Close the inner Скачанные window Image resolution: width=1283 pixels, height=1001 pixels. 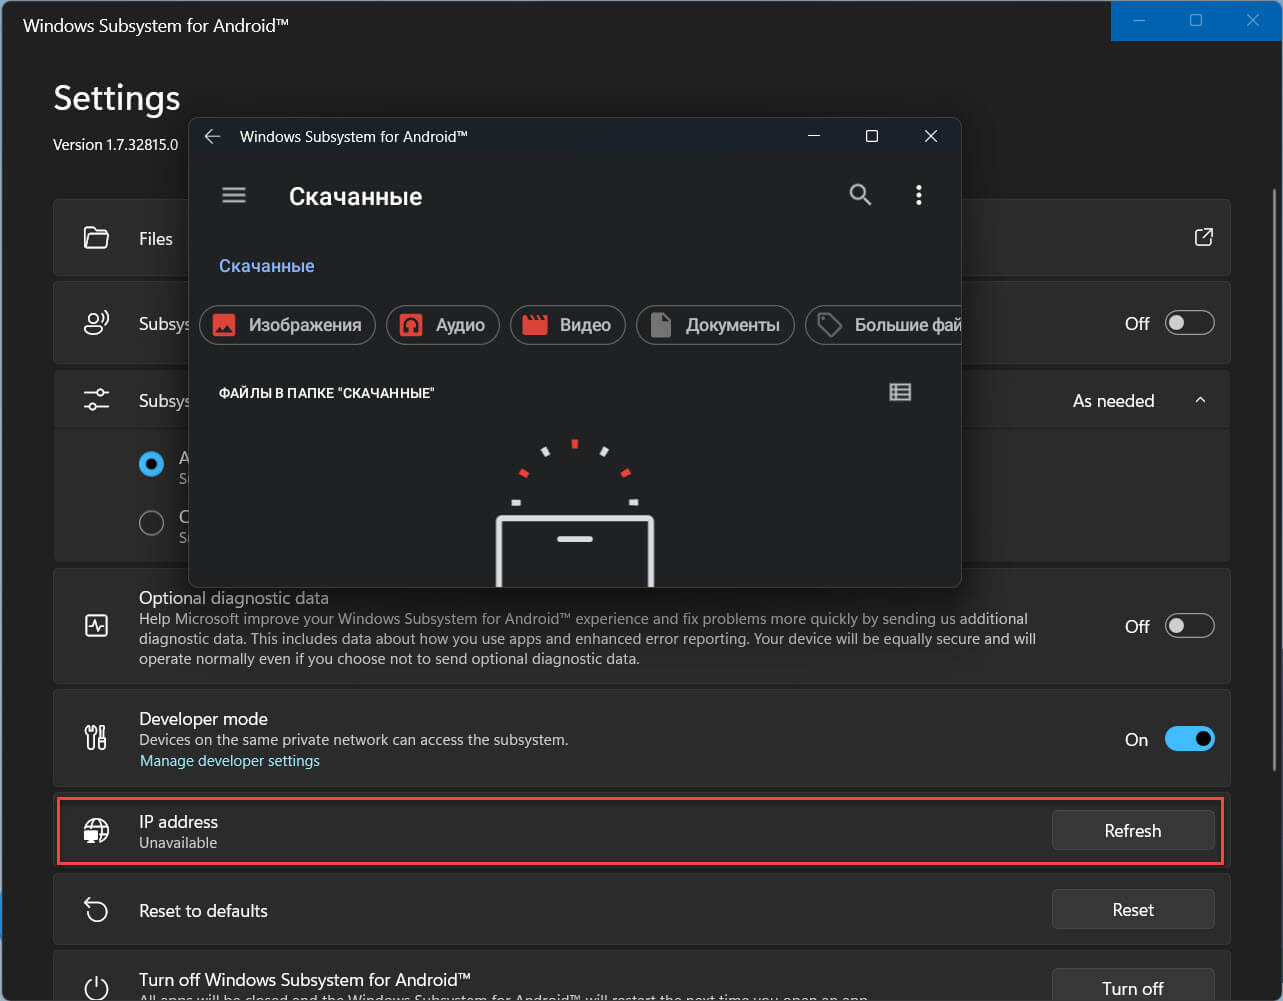tap(930, 136)
